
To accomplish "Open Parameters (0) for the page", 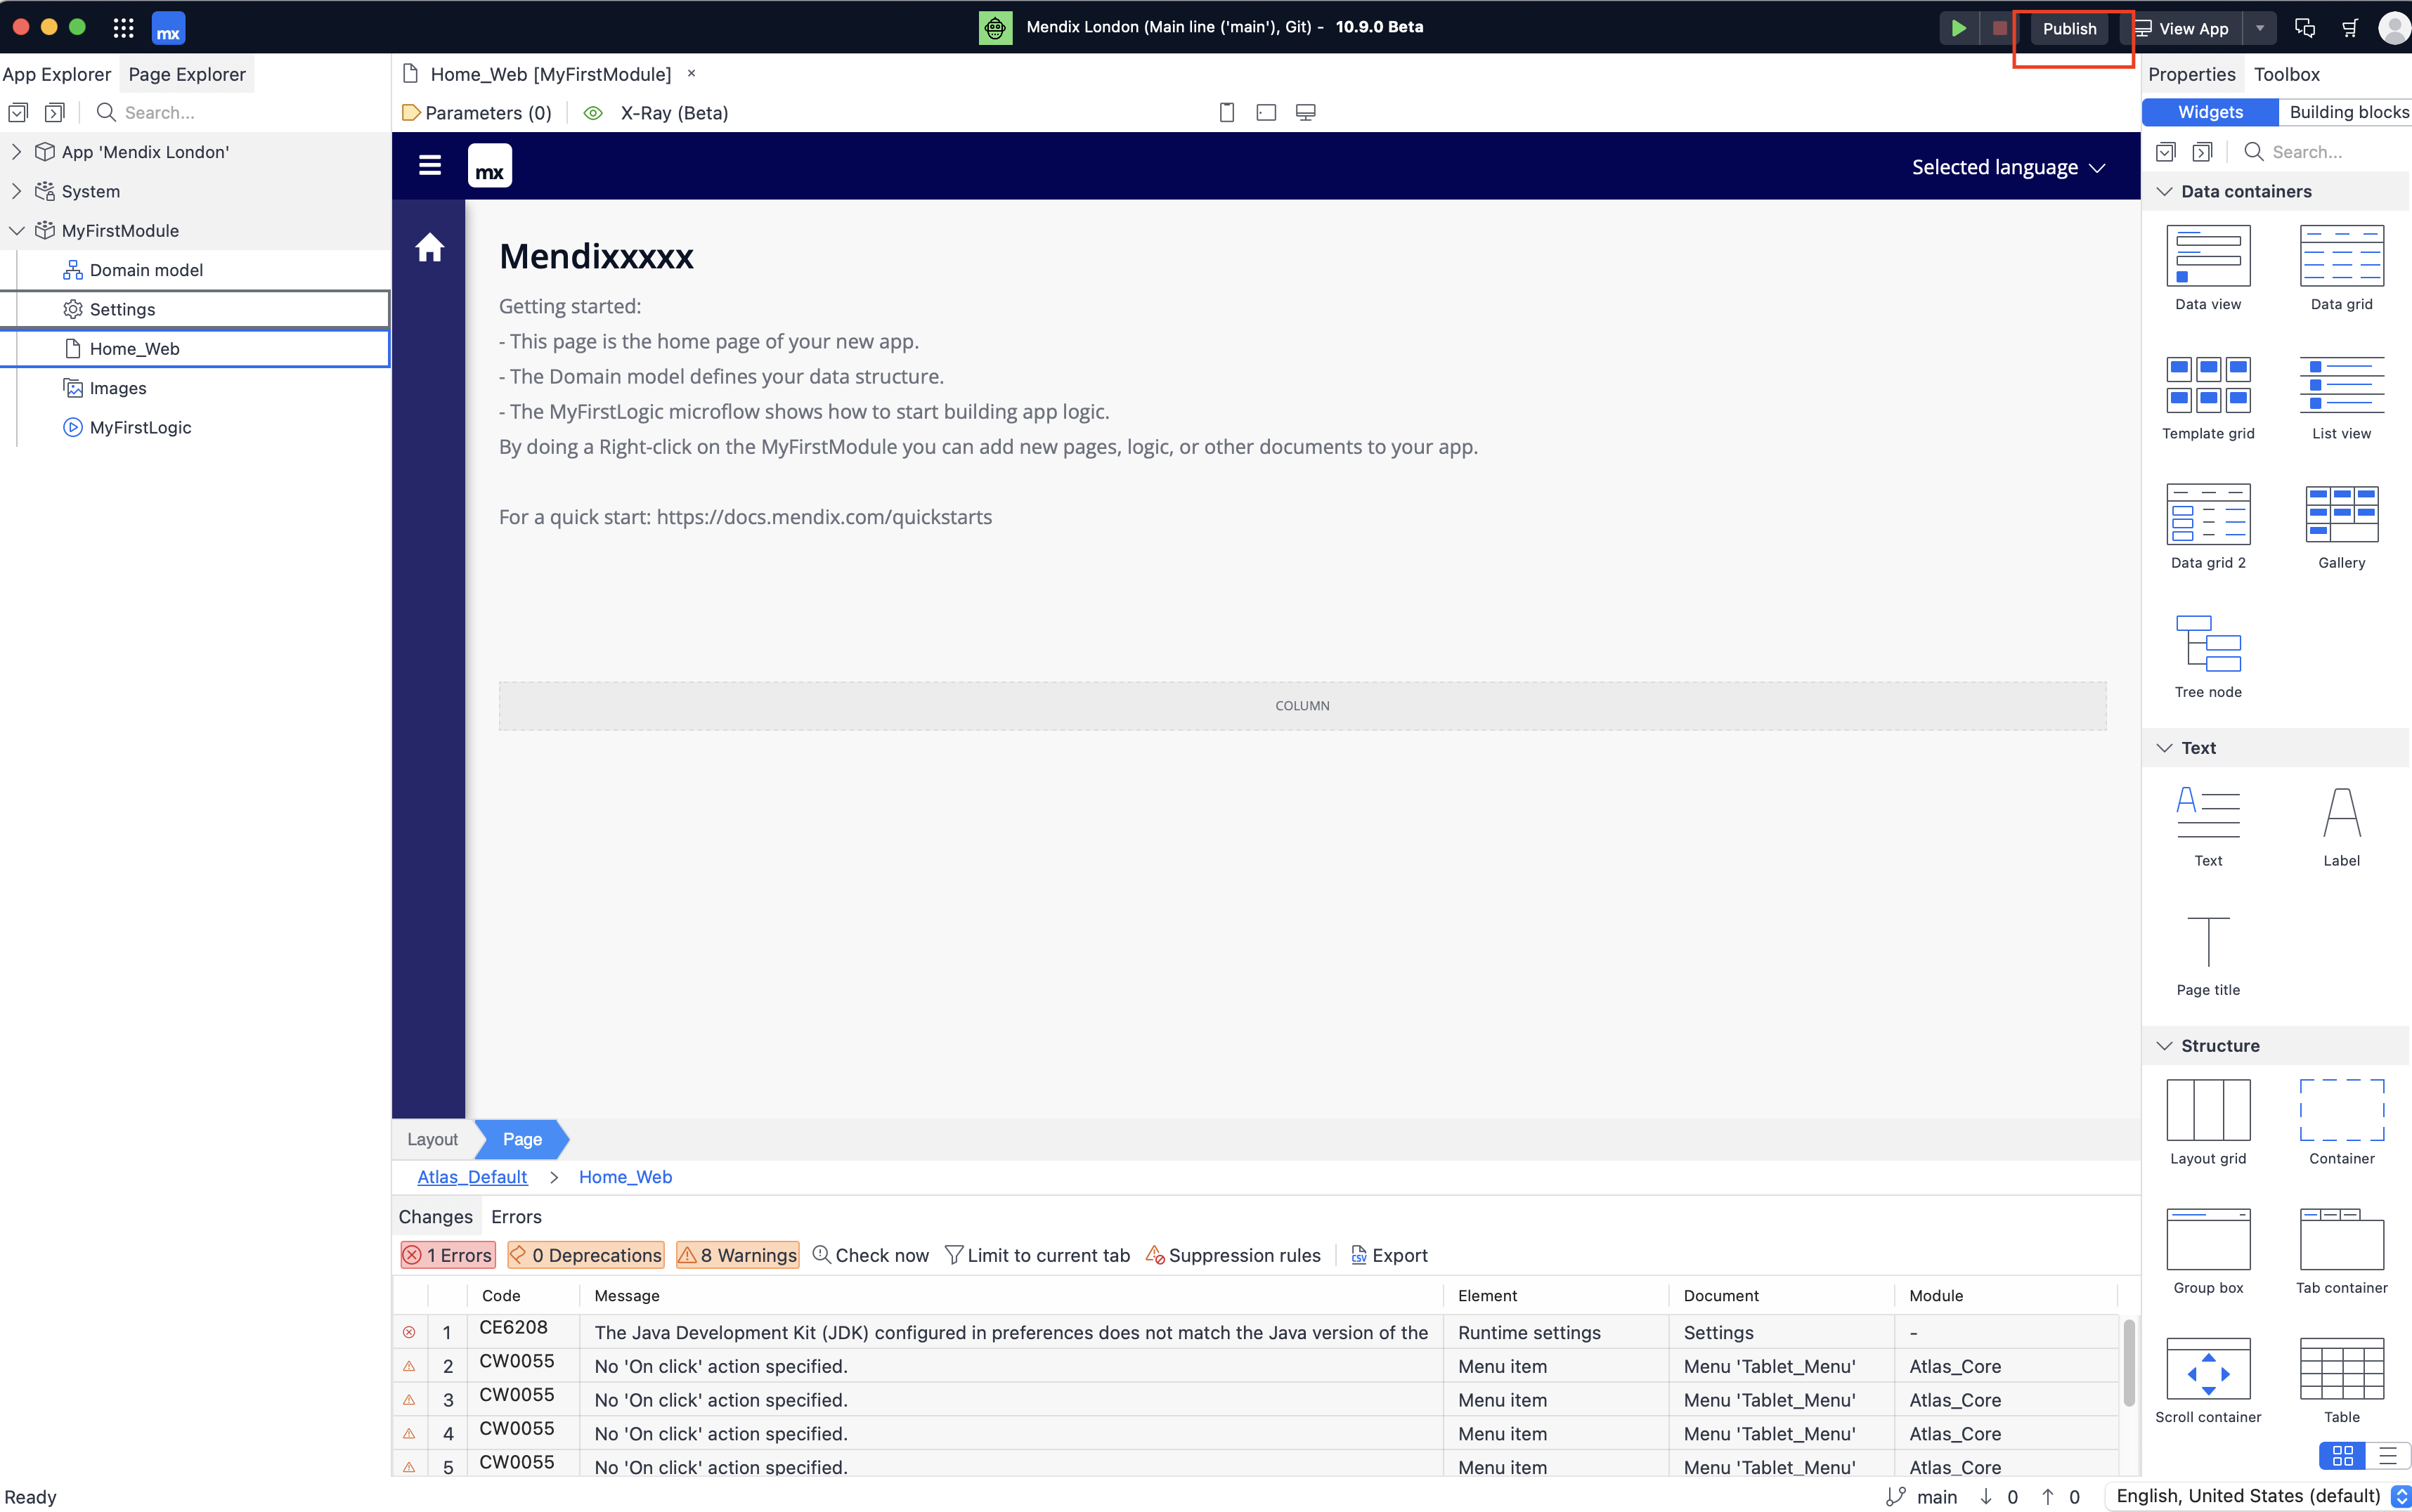I will [x=477, y=112].
